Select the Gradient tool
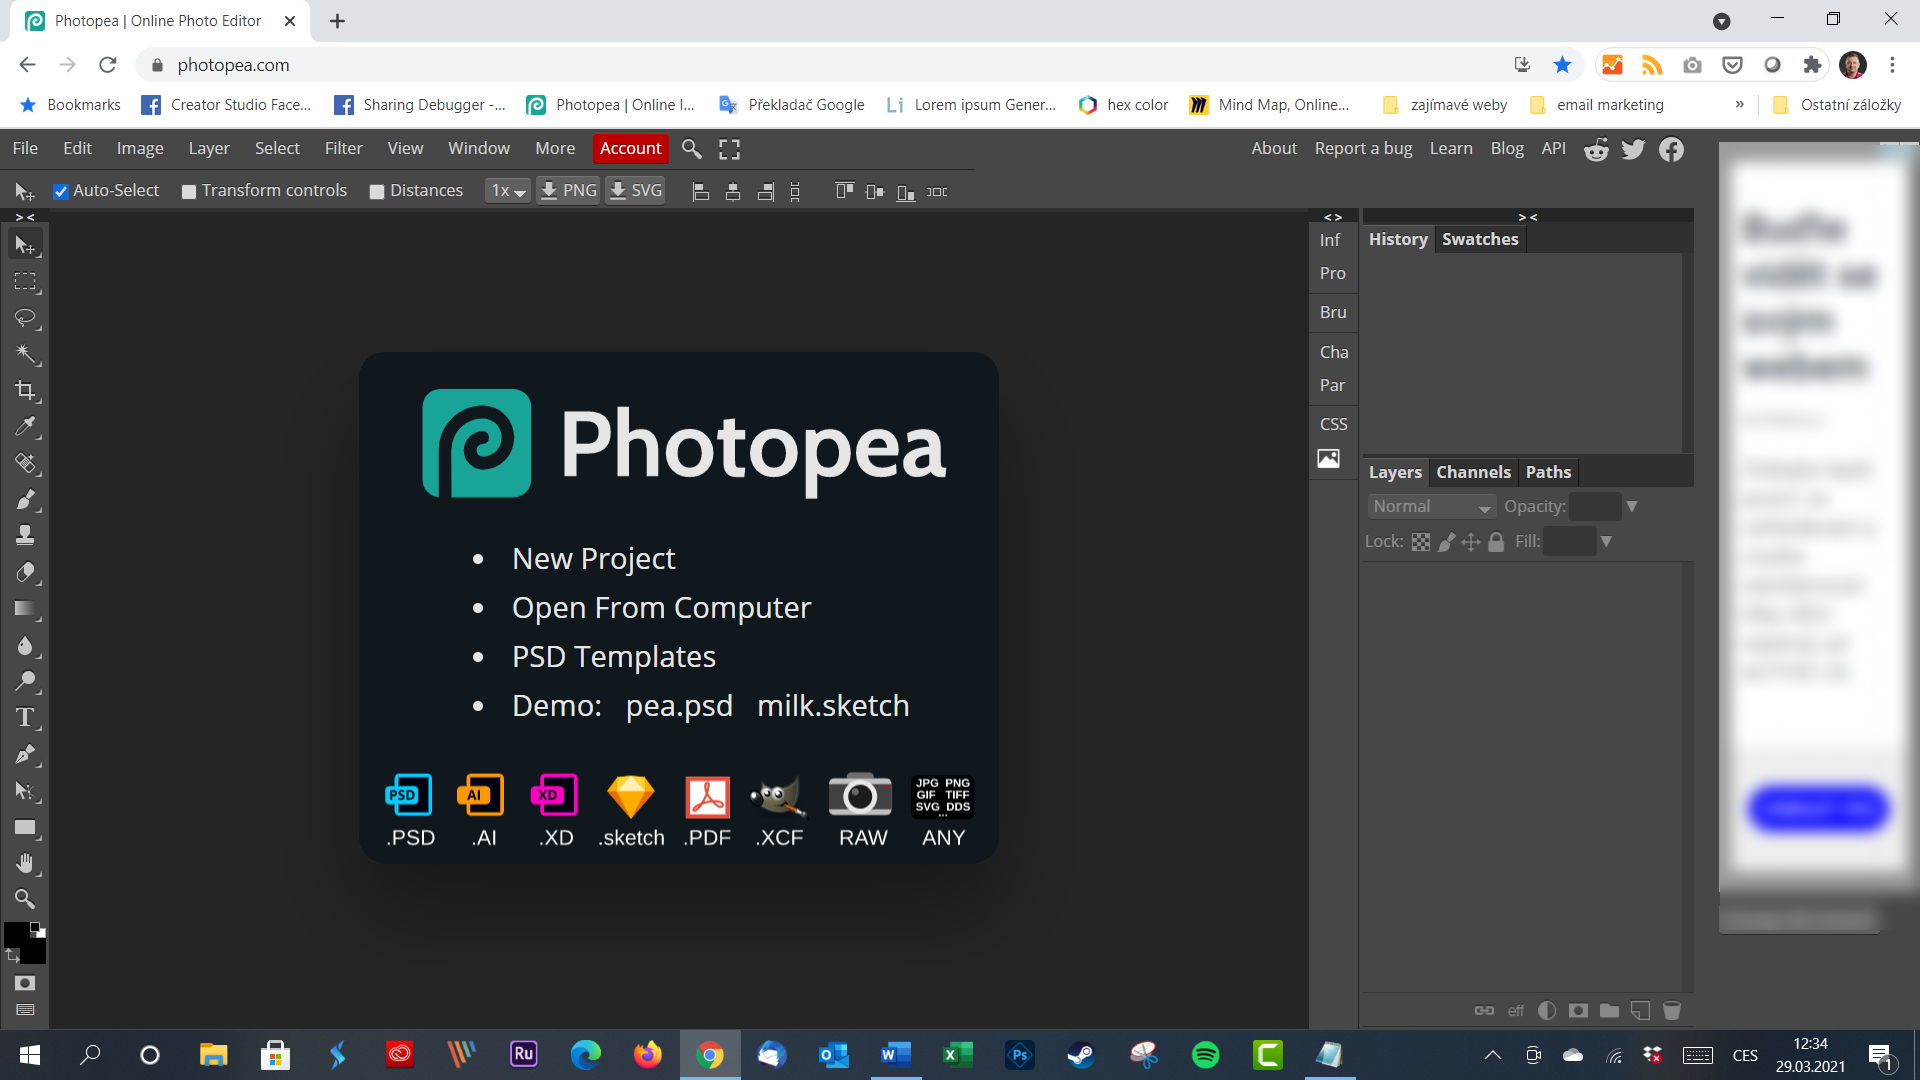 [25, 609]
